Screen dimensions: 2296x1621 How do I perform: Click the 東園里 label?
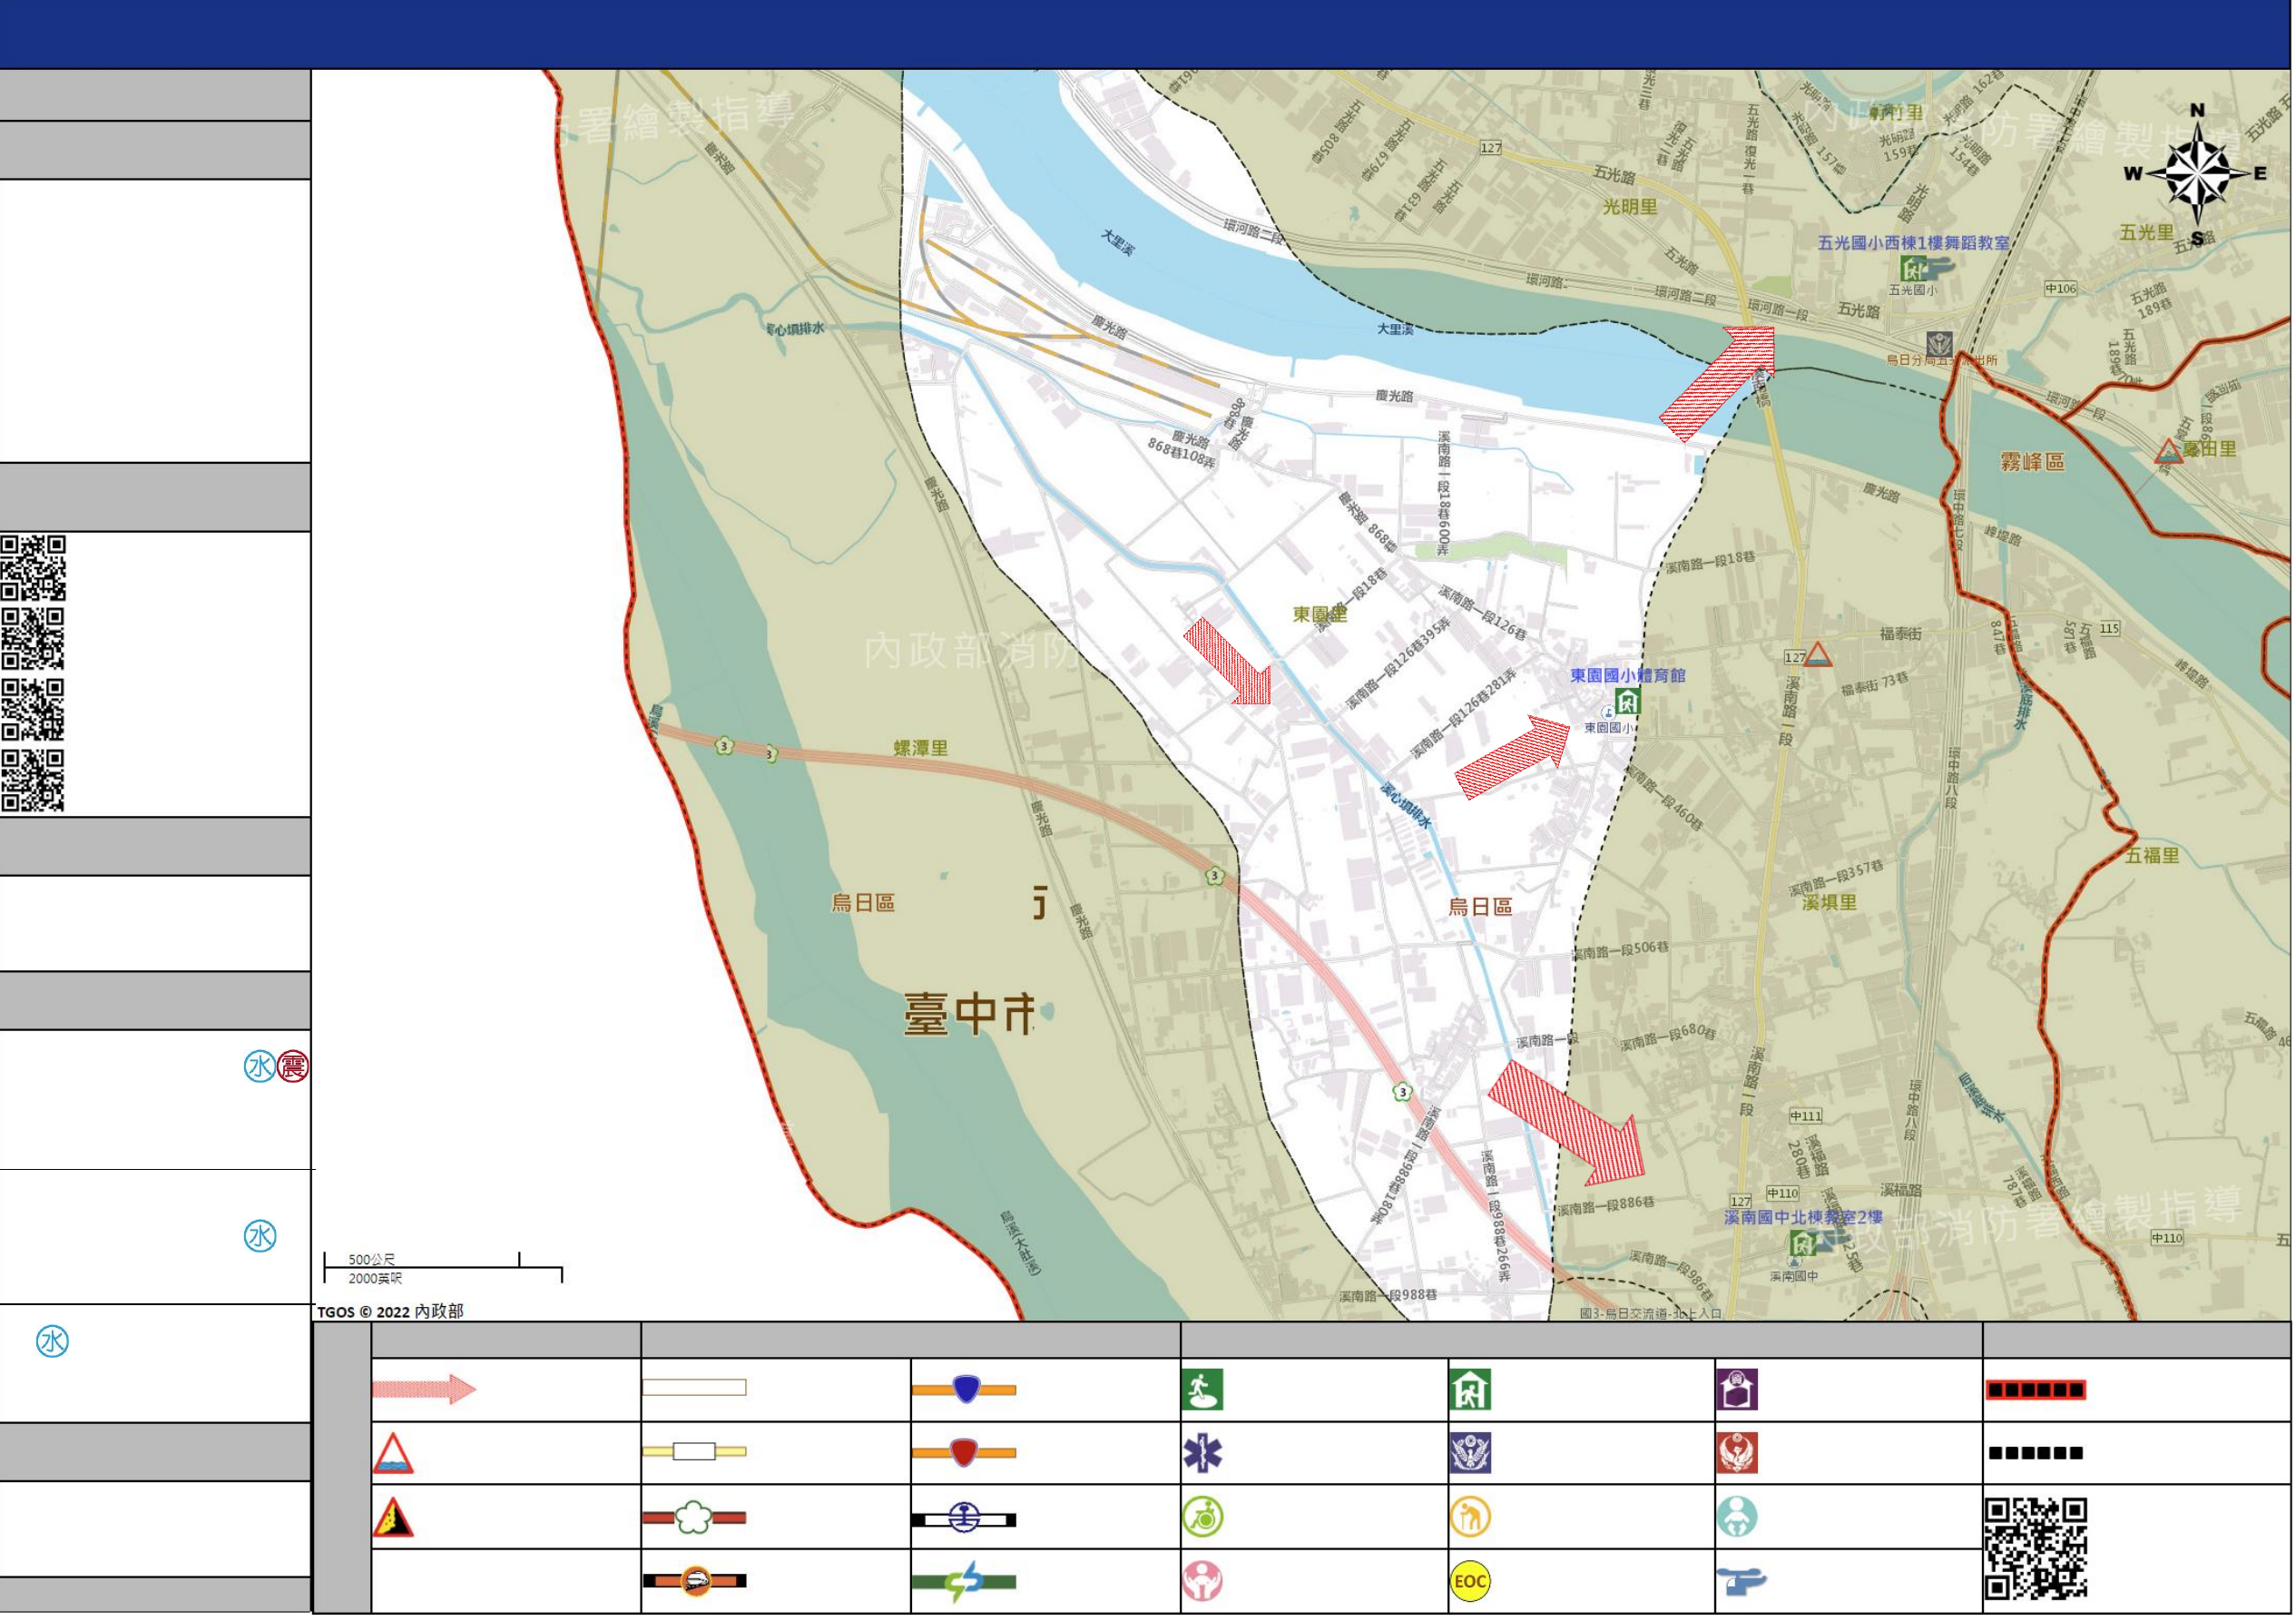pyautogui.click(x=1320, y=615)
